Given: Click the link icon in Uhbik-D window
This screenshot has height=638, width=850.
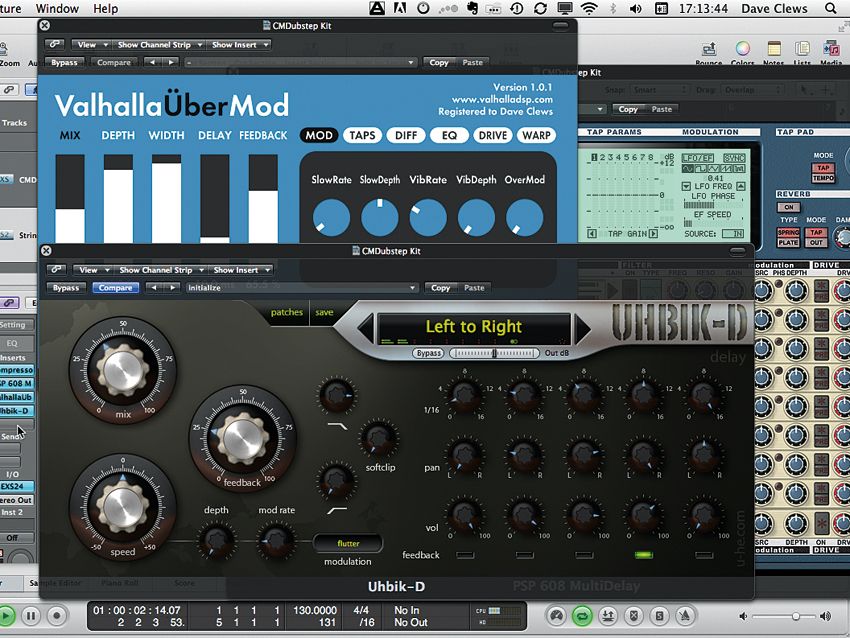Looking at the screenshot, I should (56, 269).
